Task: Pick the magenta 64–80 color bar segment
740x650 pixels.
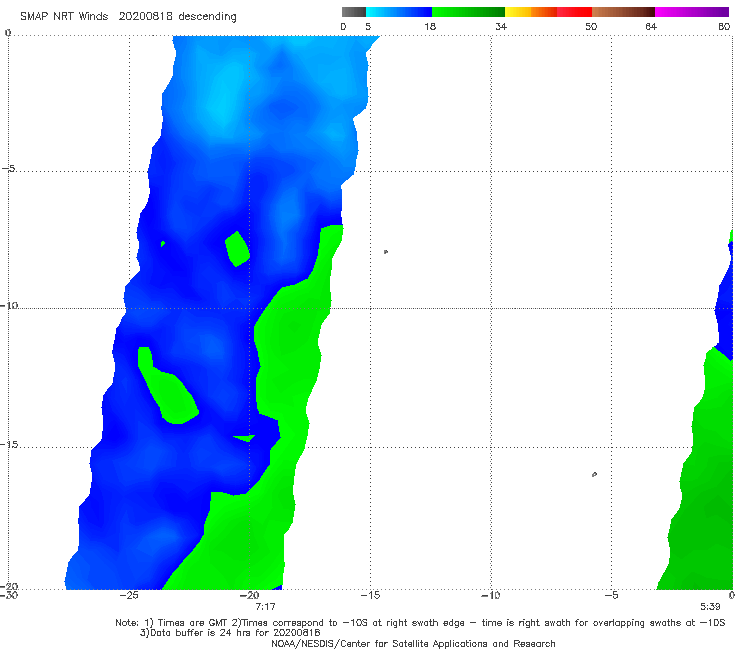Action: tap(692, 12)
